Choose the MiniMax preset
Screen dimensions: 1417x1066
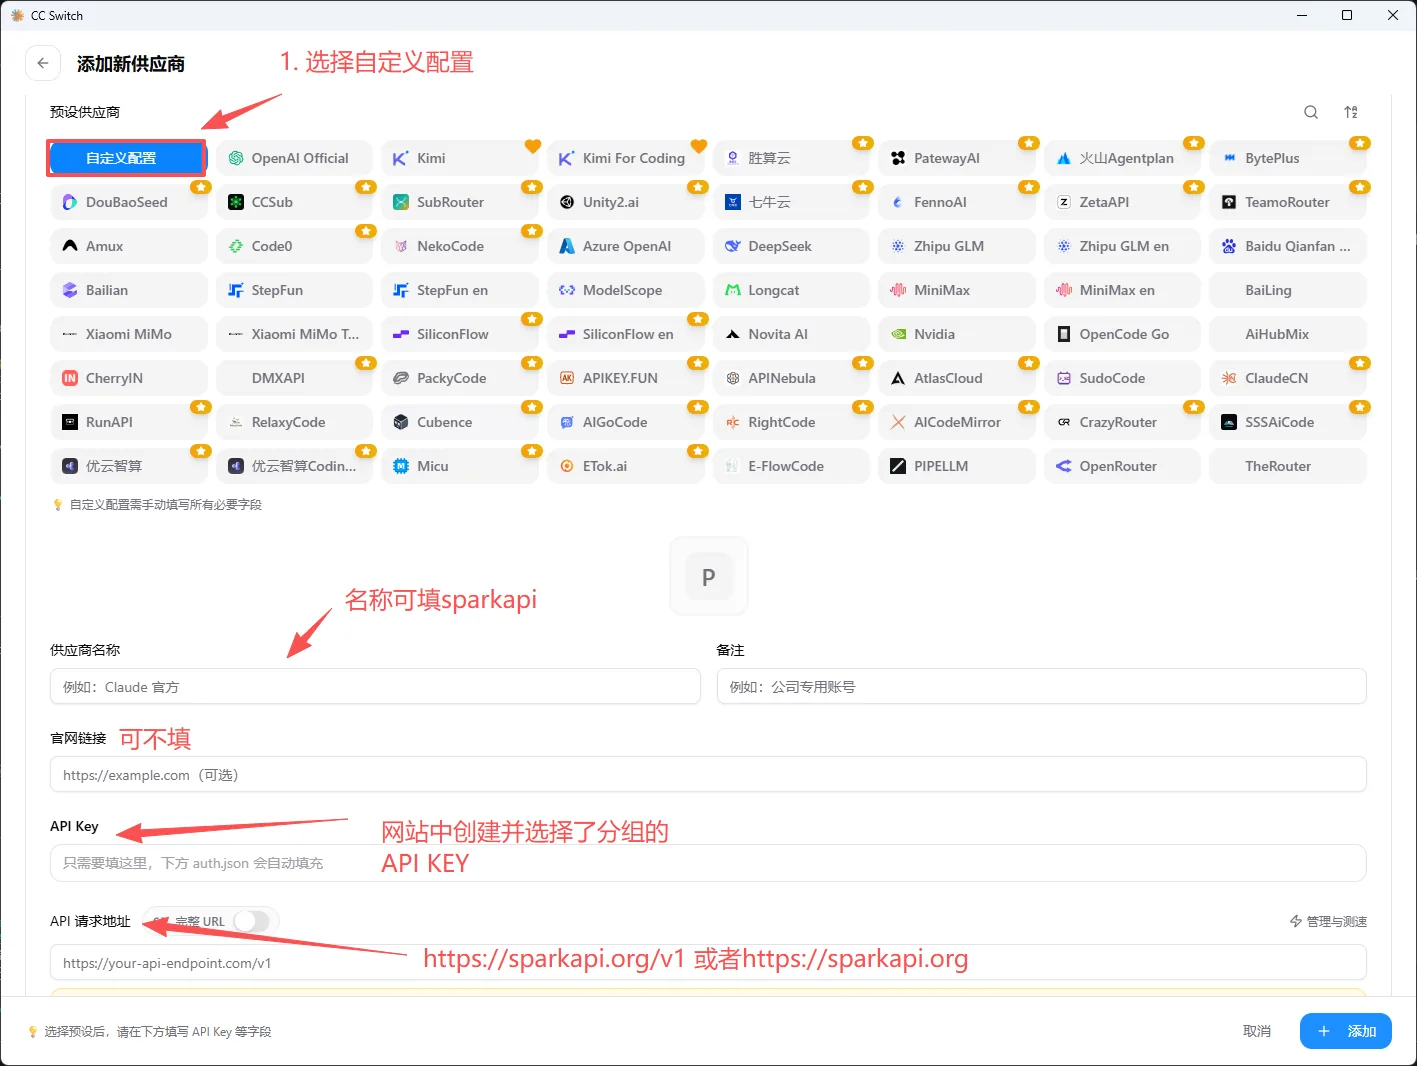click(957, 290)
